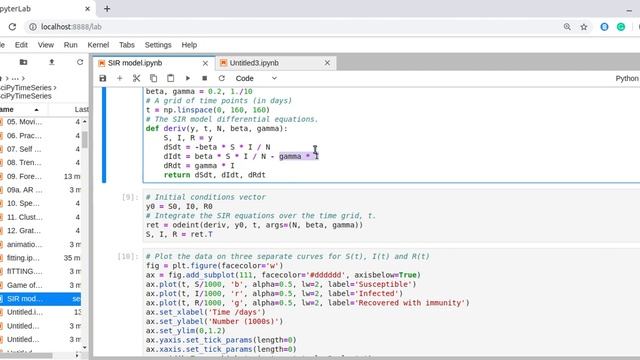Refresh the file list icon
The height and width of the screenshot is (360, 640).
click(80, 62)
